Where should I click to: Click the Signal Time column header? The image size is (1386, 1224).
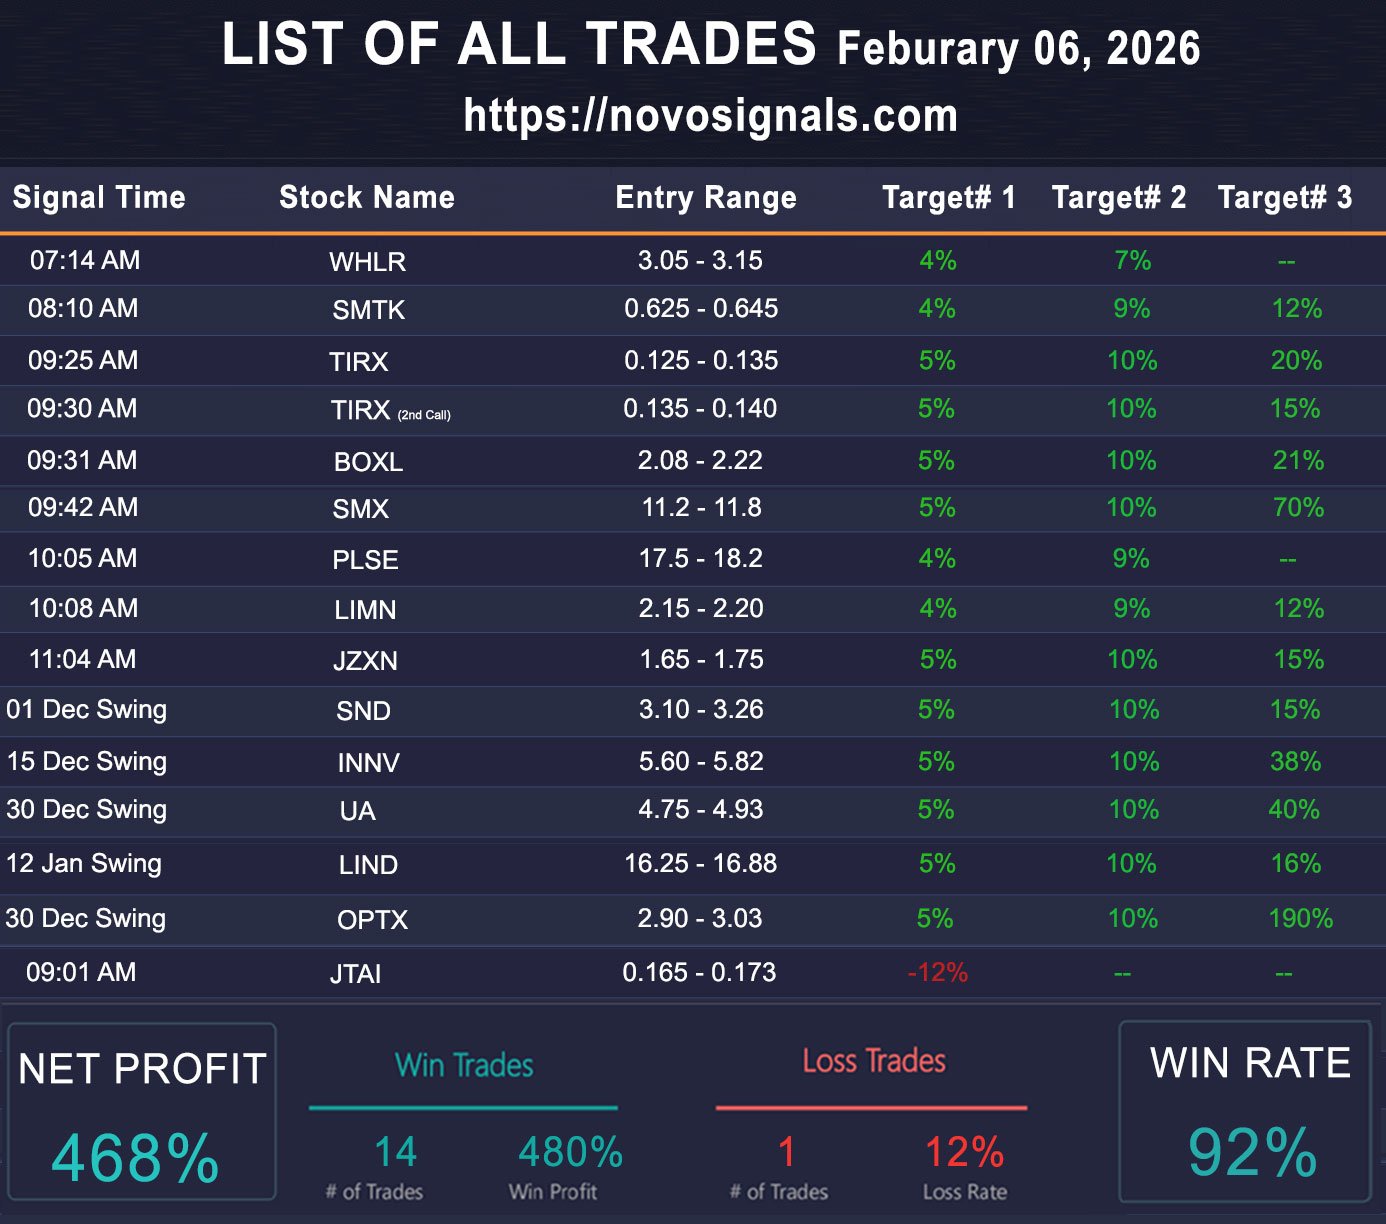[x=99, y=197]
